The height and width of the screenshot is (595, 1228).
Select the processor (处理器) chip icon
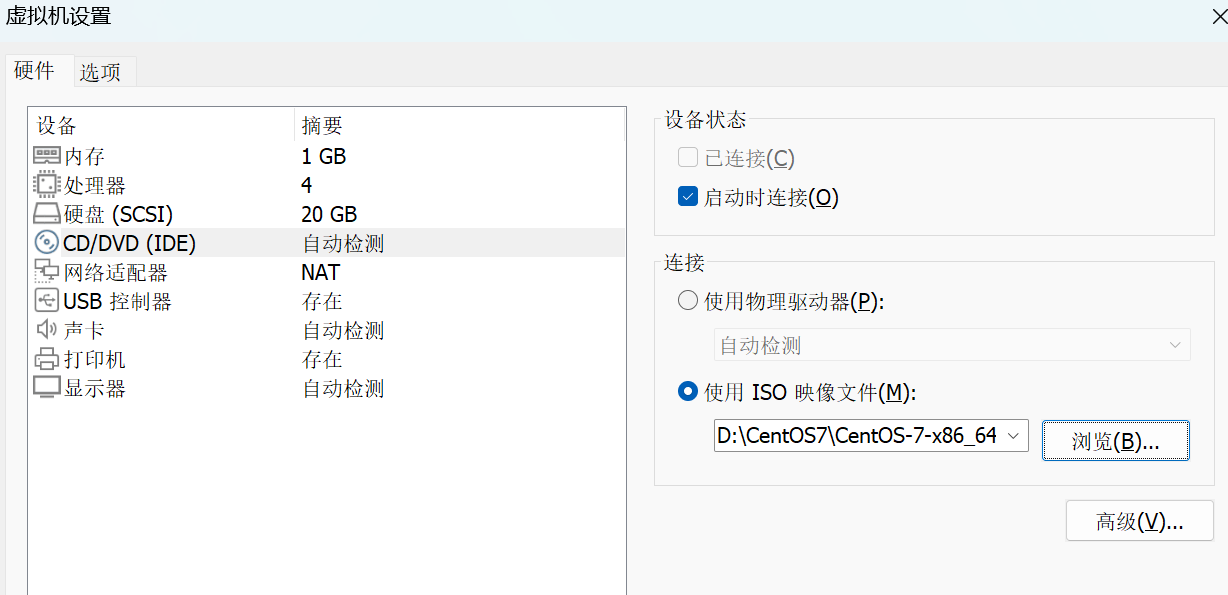[x=47, y=185]
